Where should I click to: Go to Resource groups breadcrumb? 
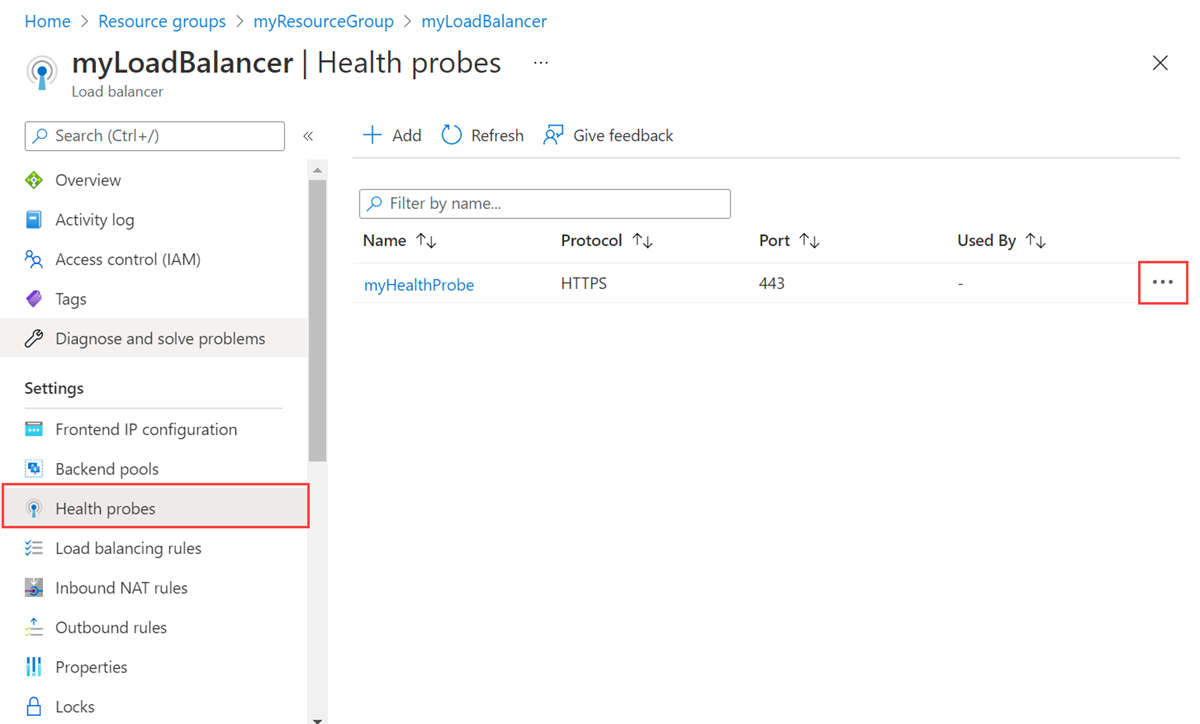pyautogui.click(x=162, y=21)
